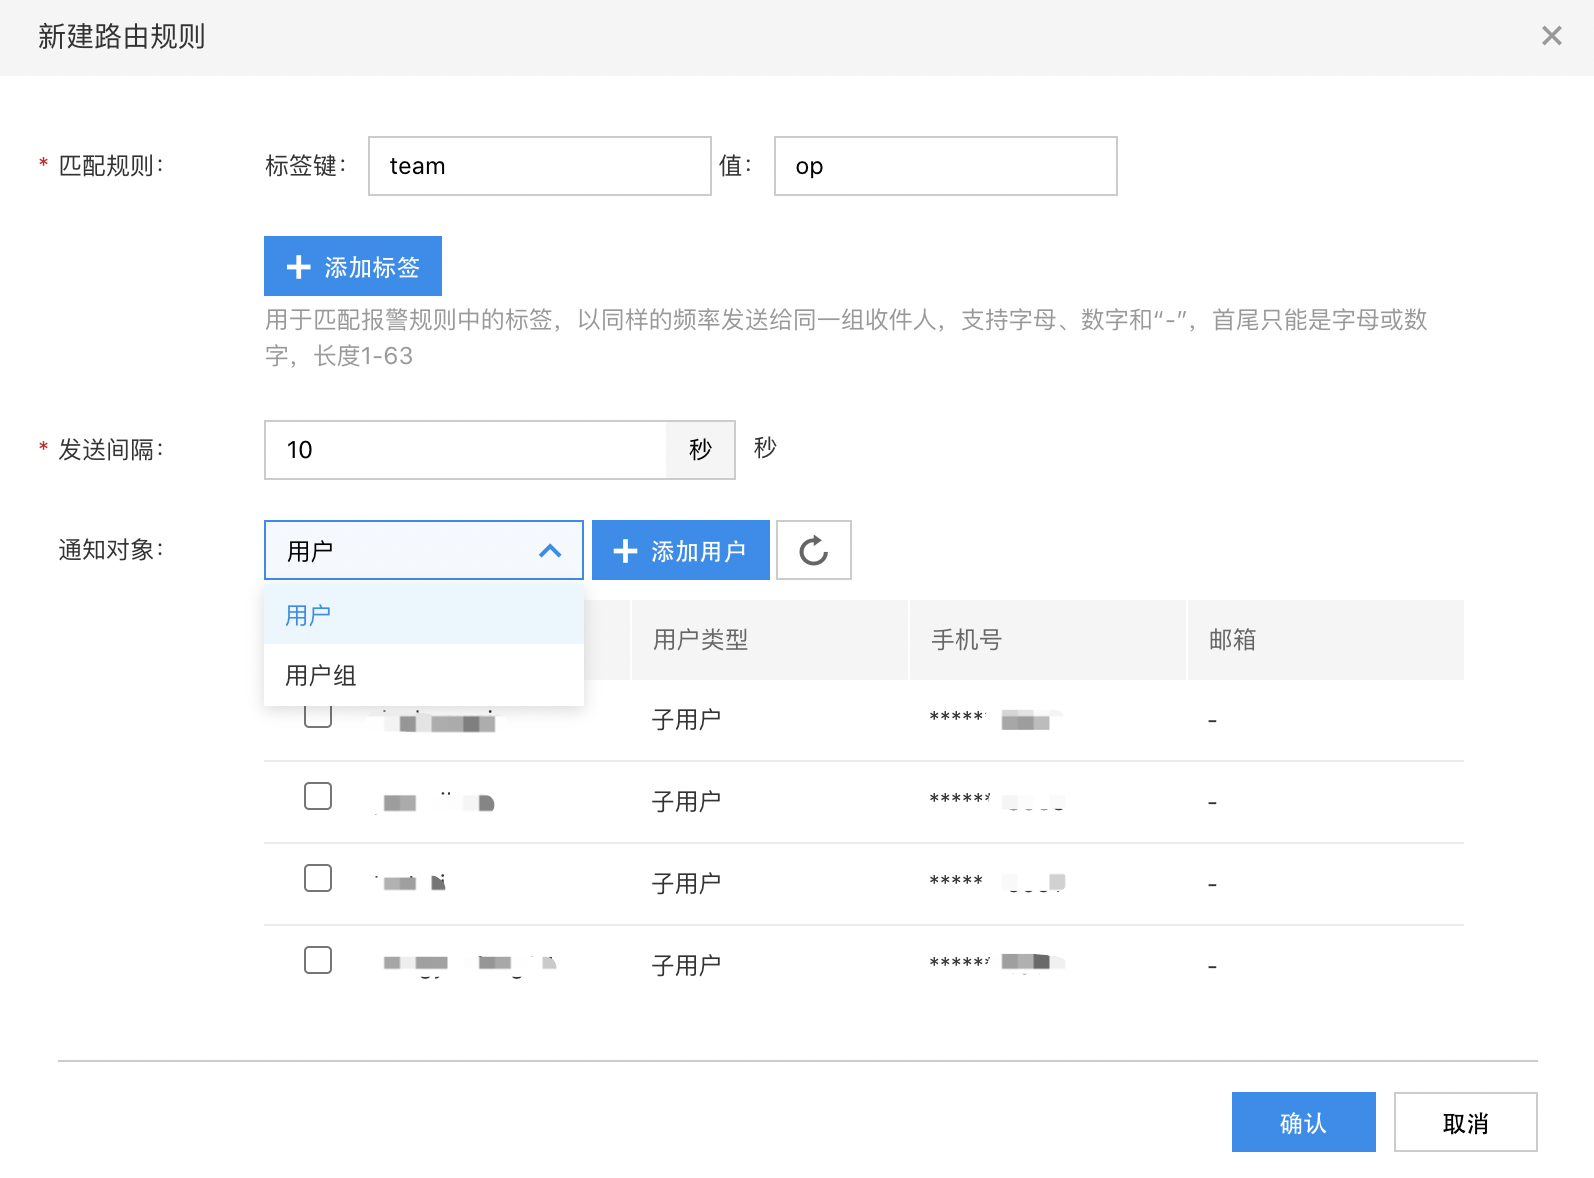Click the 用户类型 column header
Screen dimensions: 1594x1178
[770, 640]
